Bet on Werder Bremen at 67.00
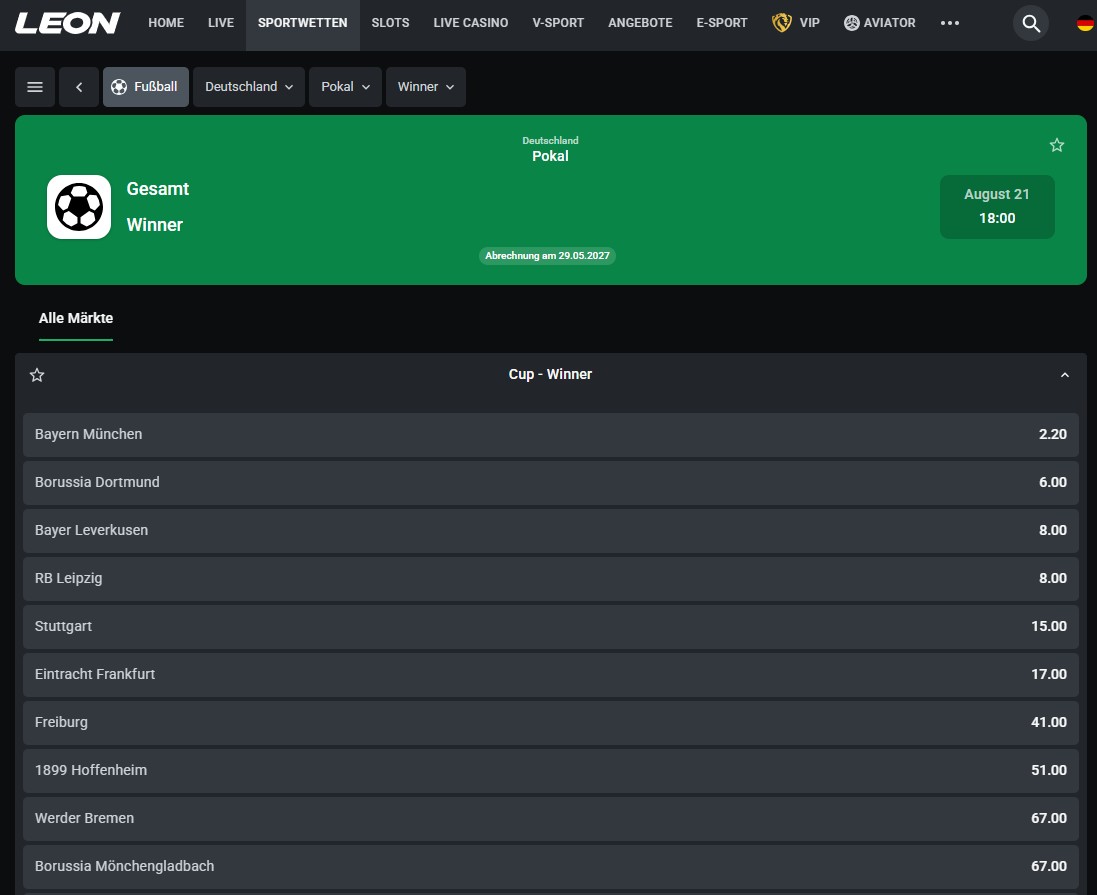The width and height of the screenshot is (1097, 895). (x=551, y=819)
